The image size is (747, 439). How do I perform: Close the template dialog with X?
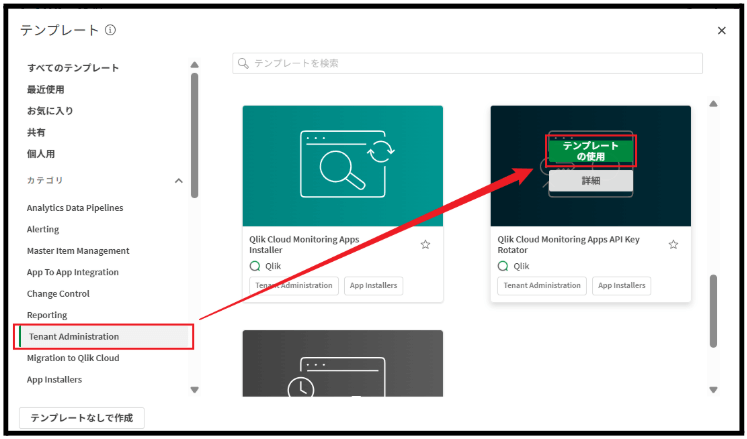click(722, 31)
